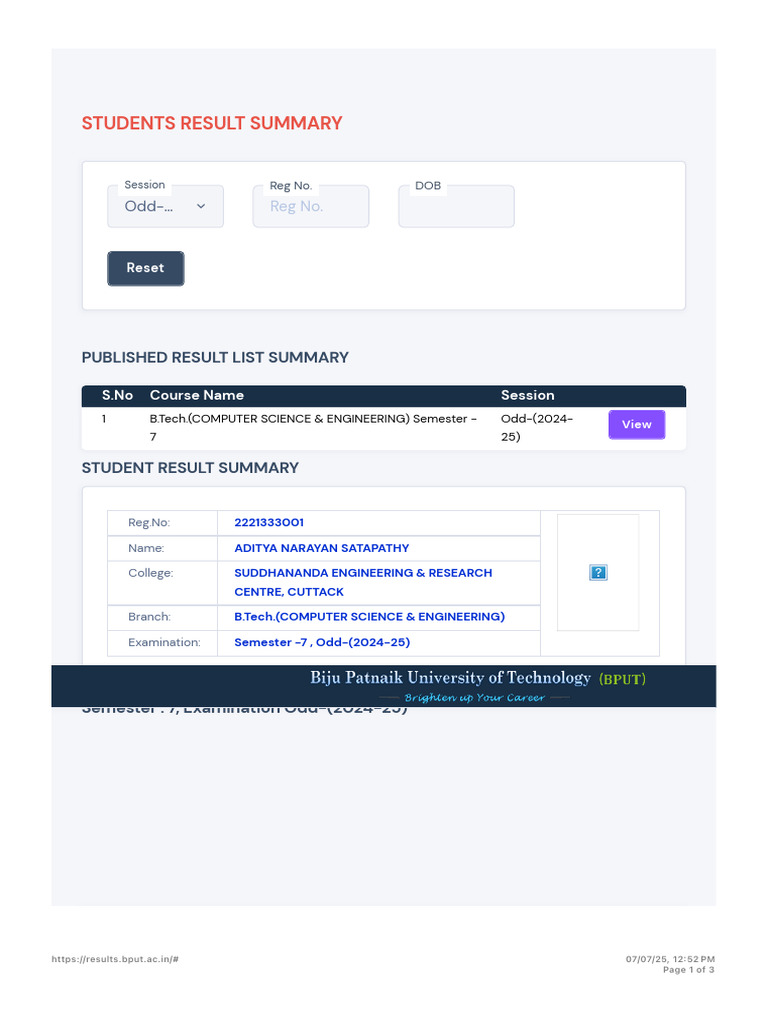Click the S.No column header
The width and height of the screenshot is (768, 1024).
(117, 395)
